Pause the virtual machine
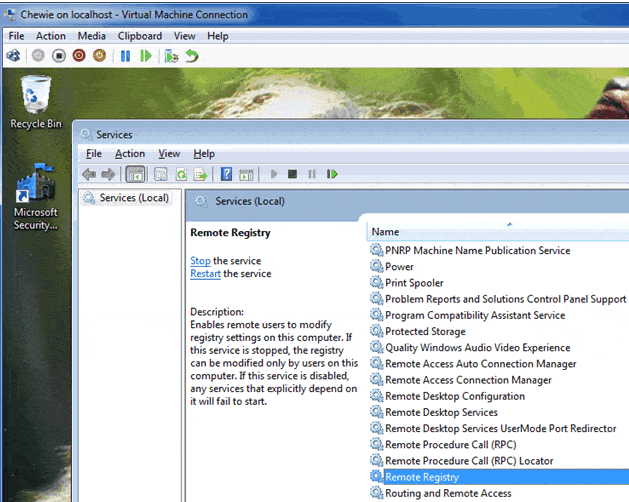The image size is (629, 502). pos(126,56)
